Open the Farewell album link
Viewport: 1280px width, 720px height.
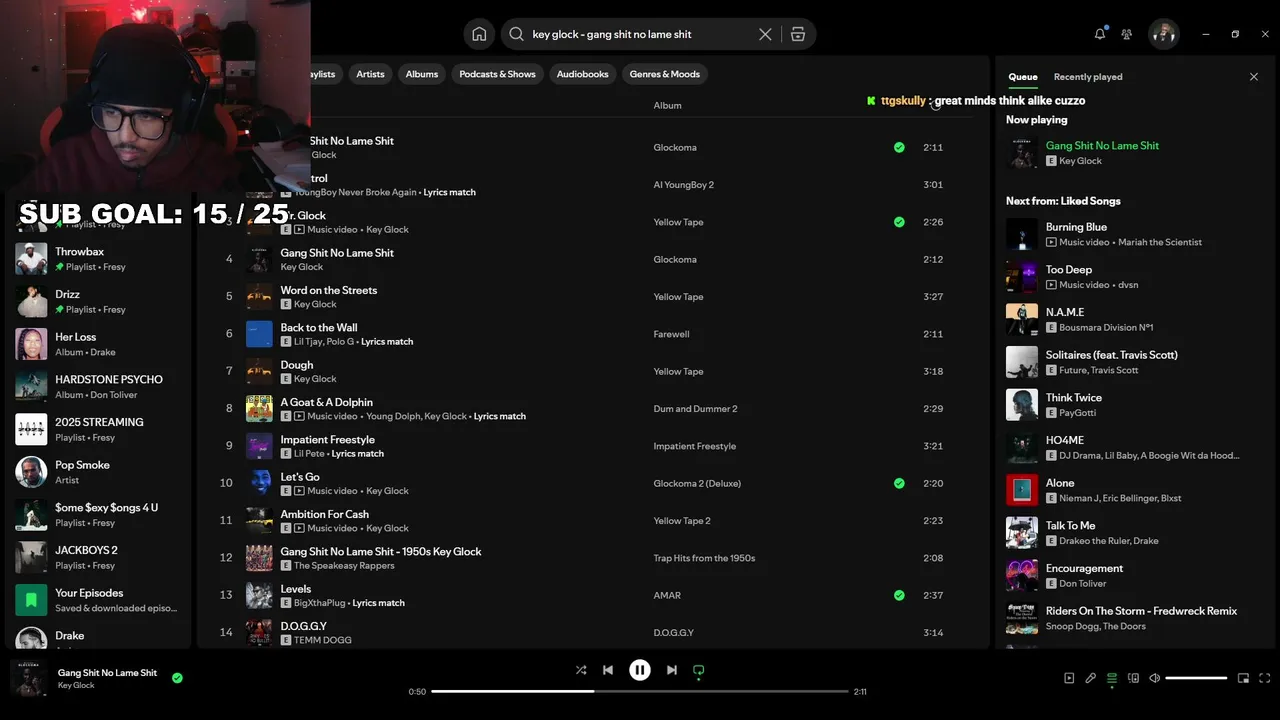[x=671, y=334]
